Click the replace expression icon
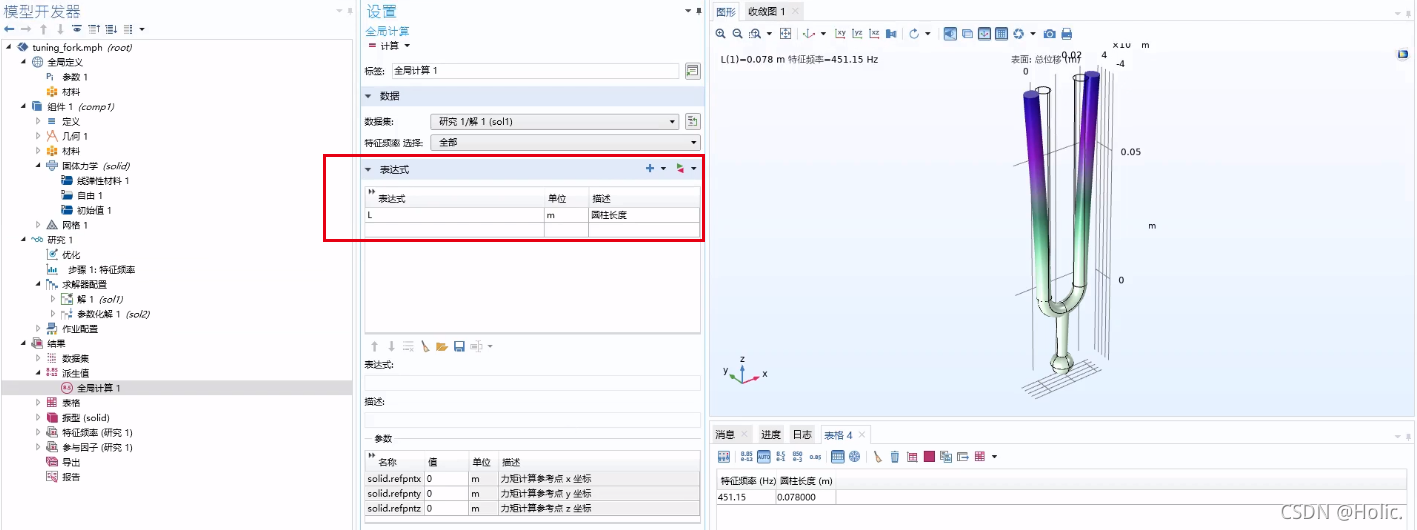 tap(681, 169)
